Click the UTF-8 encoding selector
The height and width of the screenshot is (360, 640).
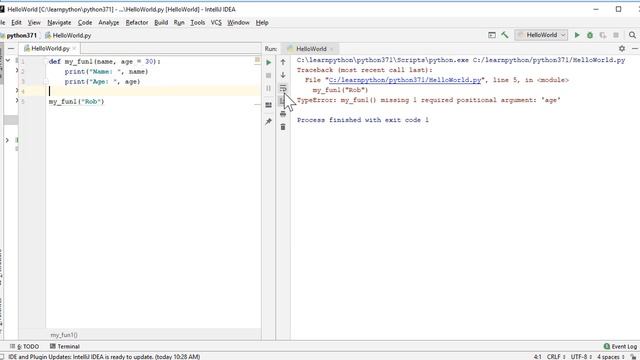click(x=581, y=357)
